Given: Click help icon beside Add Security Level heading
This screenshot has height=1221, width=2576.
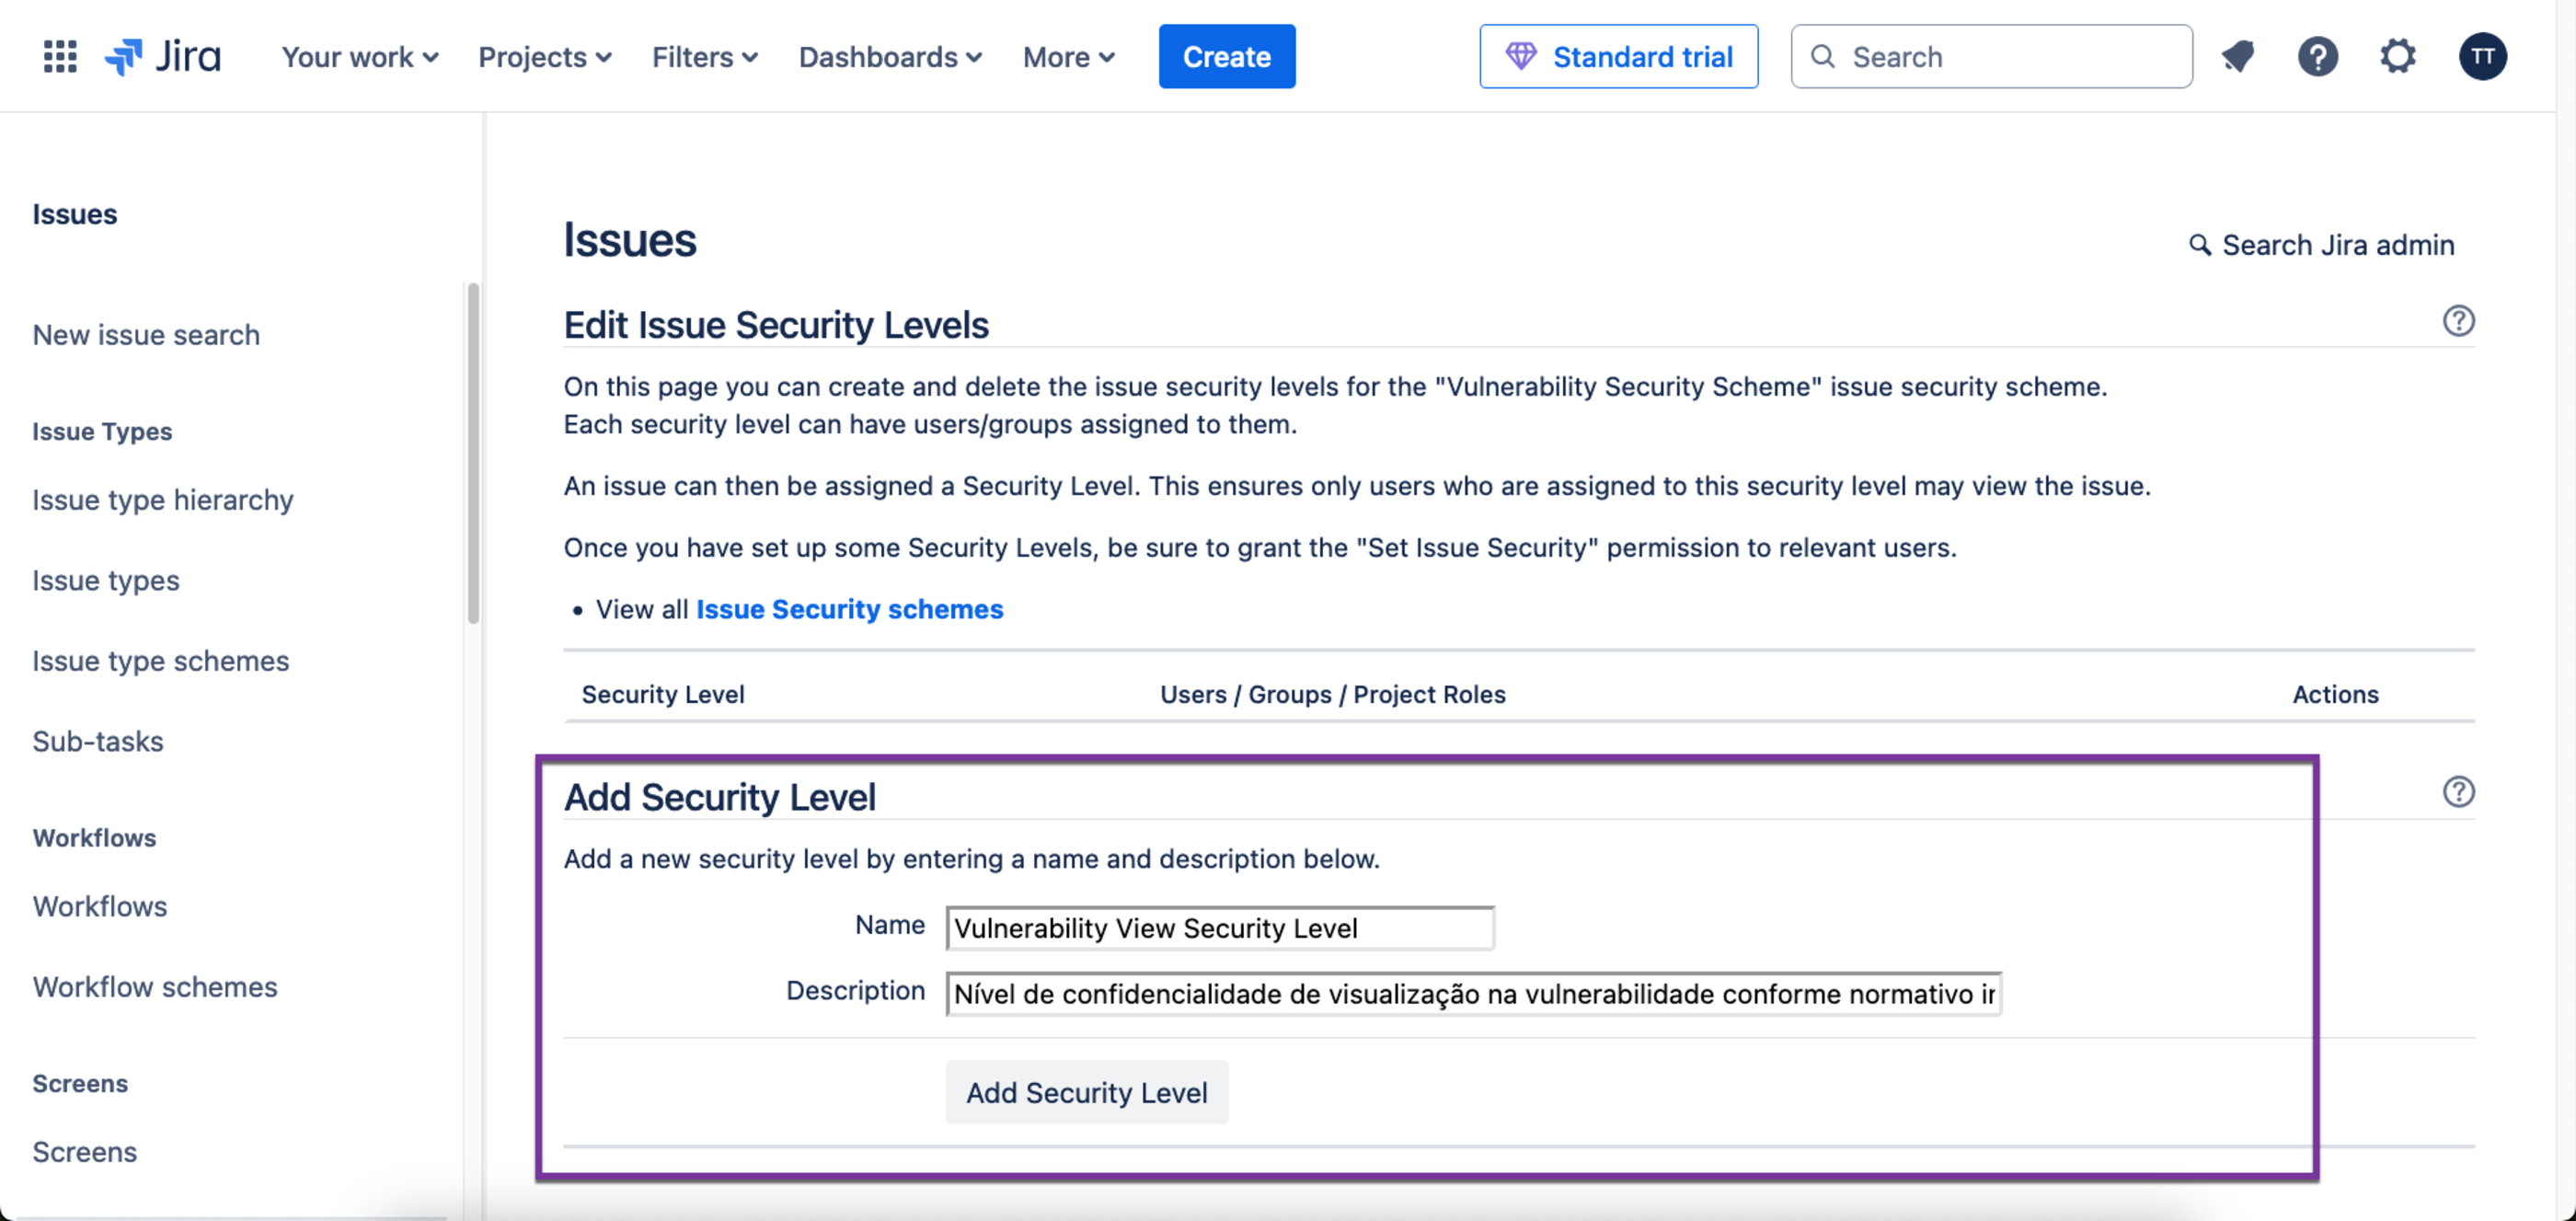Looking at the screenshot, I should tap(2458, 792).
